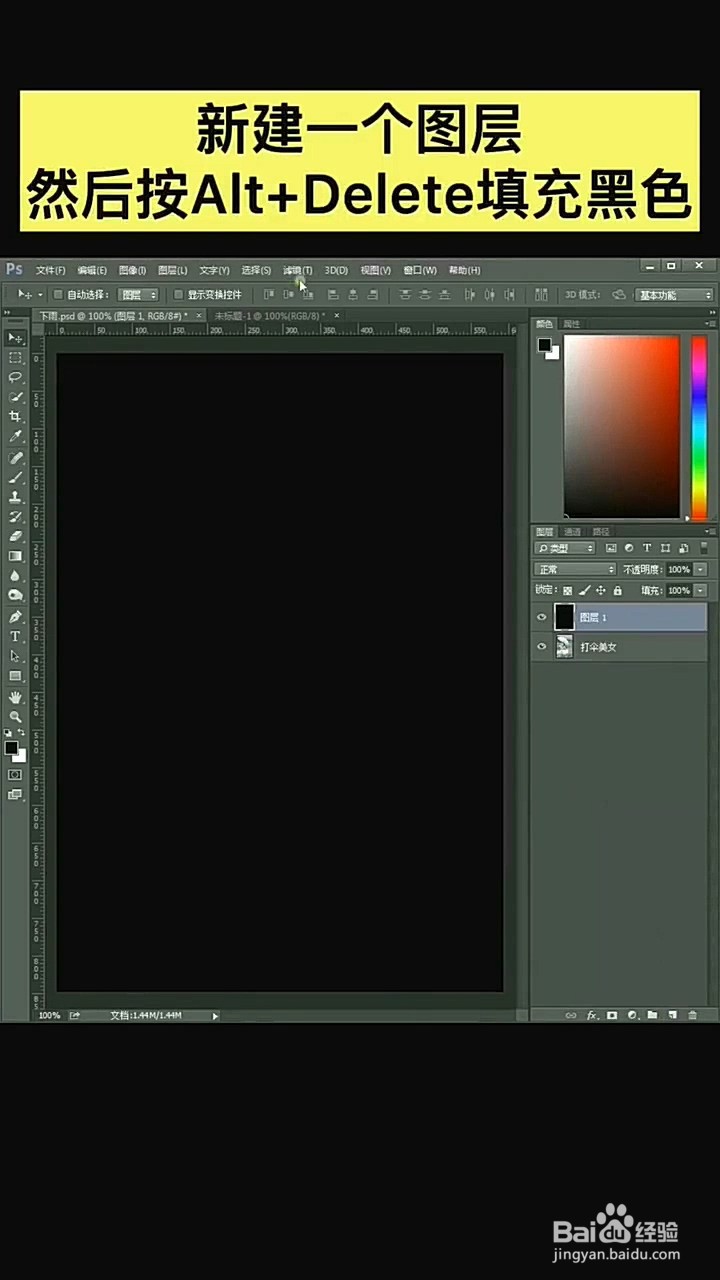
Task: Select the History Brush tool
Action: click(x=15, y=517)
